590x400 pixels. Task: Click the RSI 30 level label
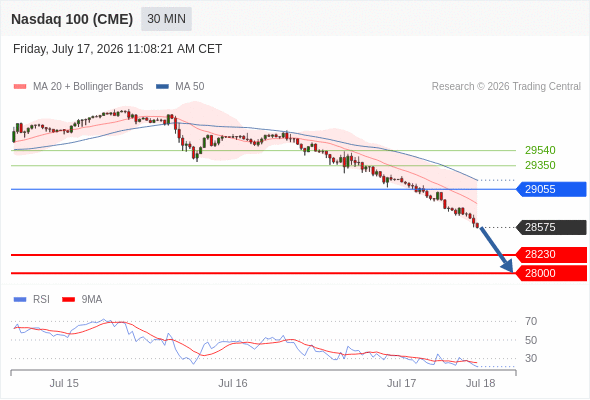tap(531, 358)
